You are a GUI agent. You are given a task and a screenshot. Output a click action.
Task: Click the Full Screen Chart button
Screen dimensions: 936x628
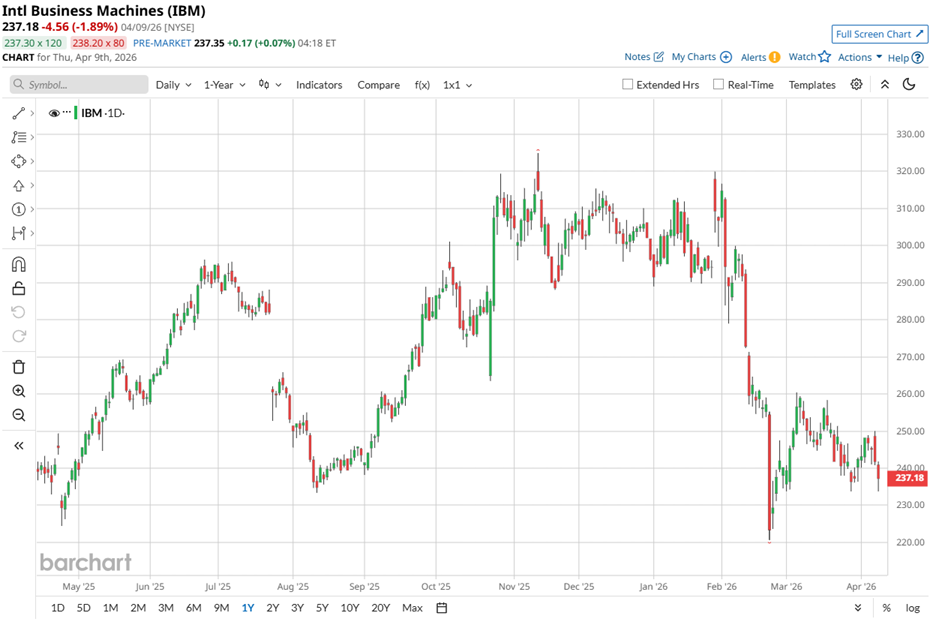[x=878, y=34]
